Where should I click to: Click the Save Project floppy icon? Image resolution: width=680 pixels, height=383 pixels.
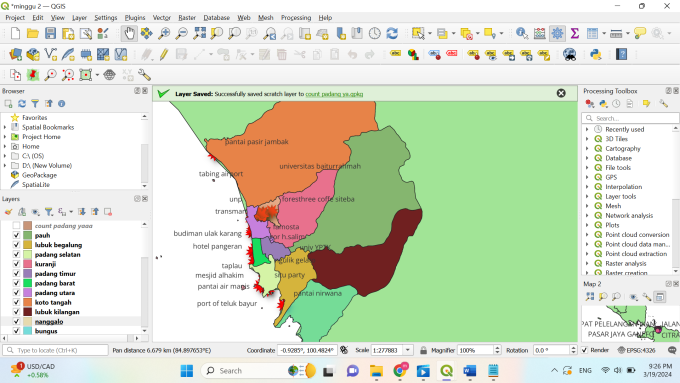(x=51, y=33)
